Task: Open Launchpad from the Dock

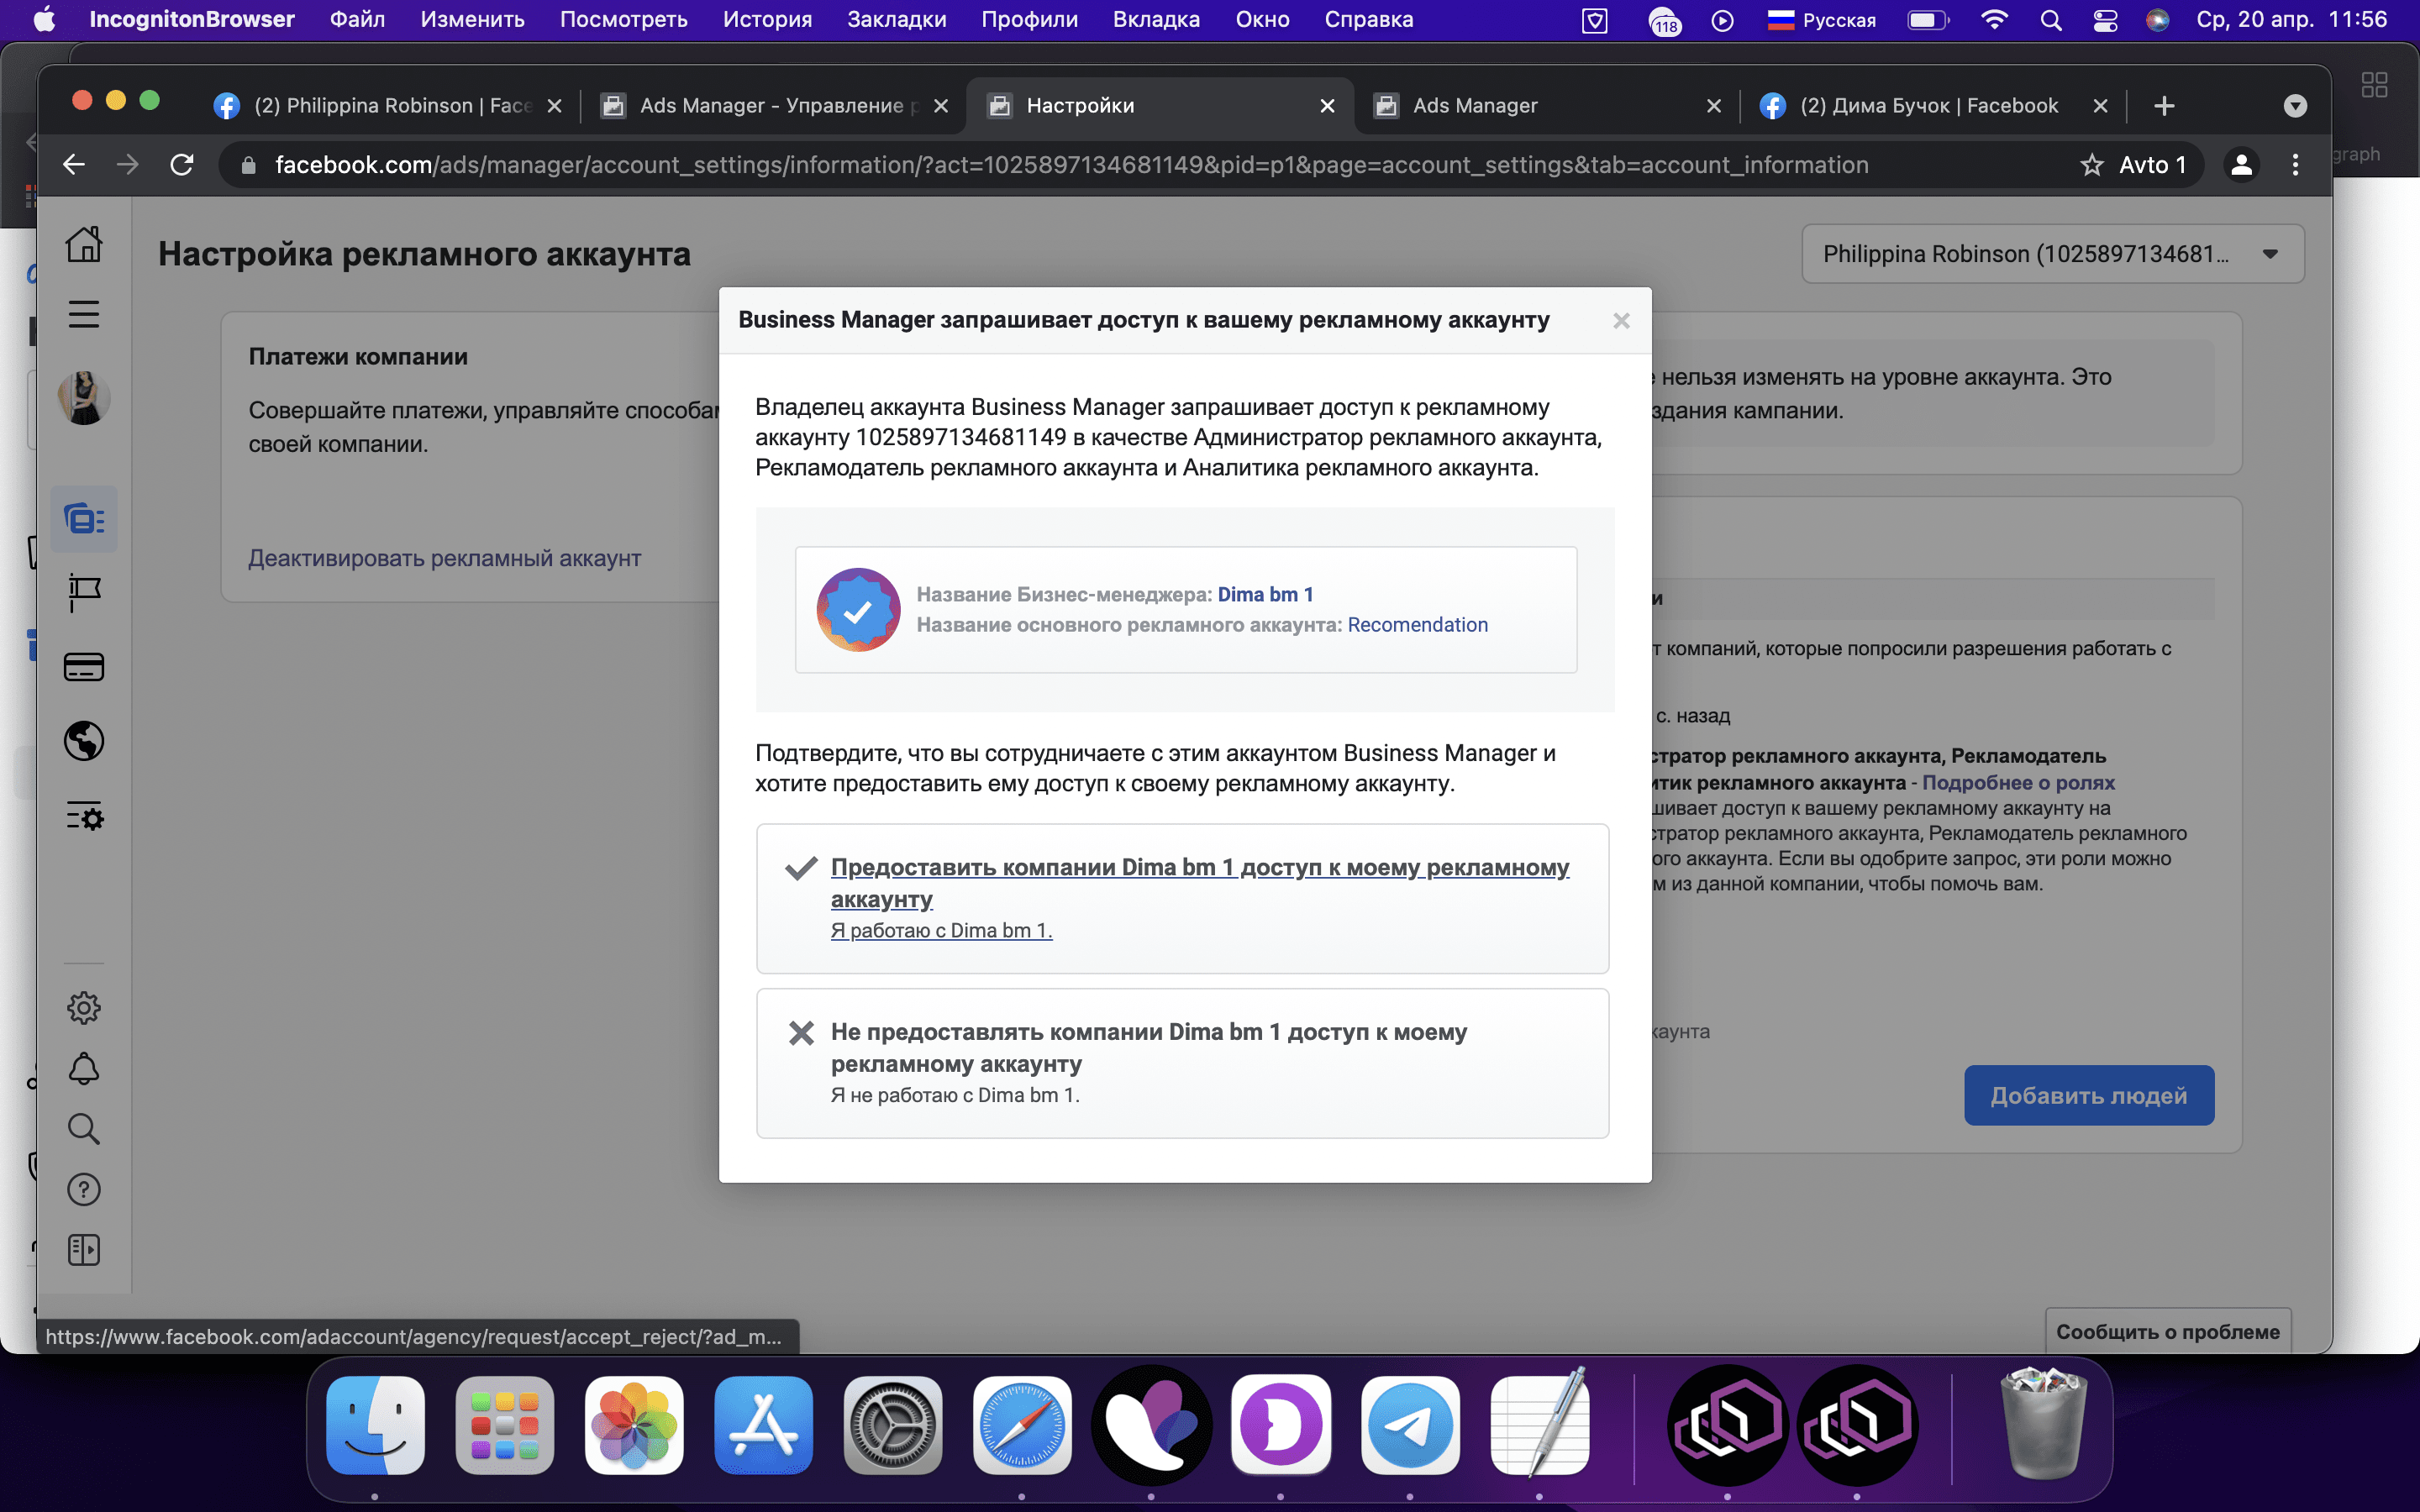Action: point(505,1425)
